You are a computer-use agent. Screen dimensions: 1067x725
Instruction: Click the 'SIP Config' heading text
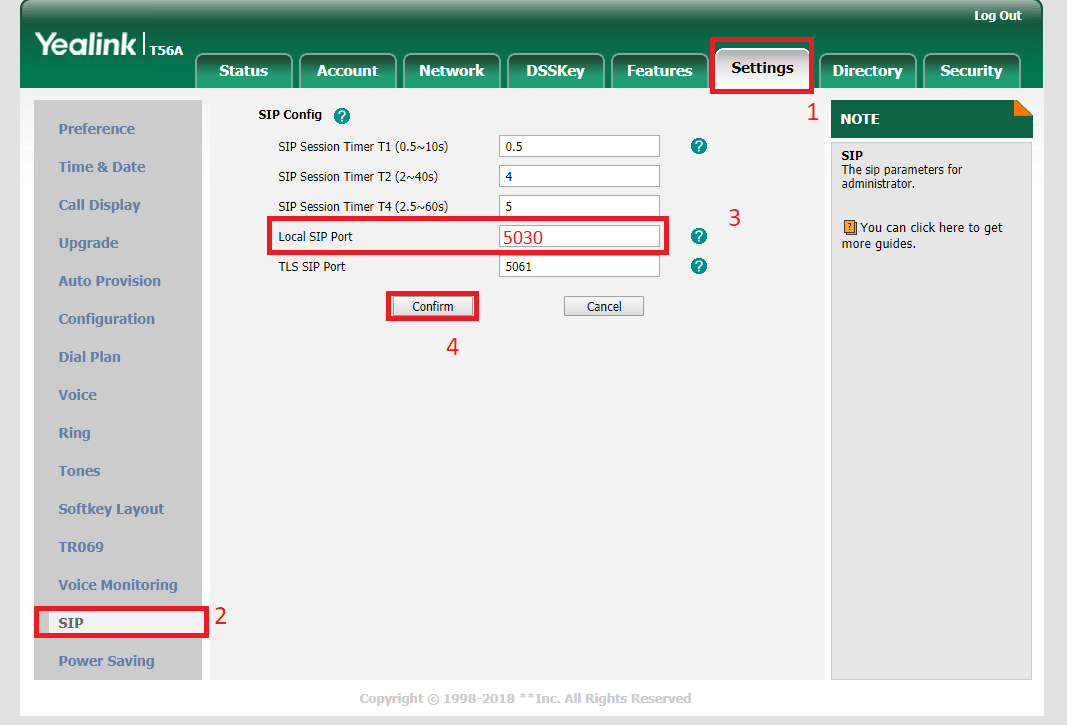[290, 114]
